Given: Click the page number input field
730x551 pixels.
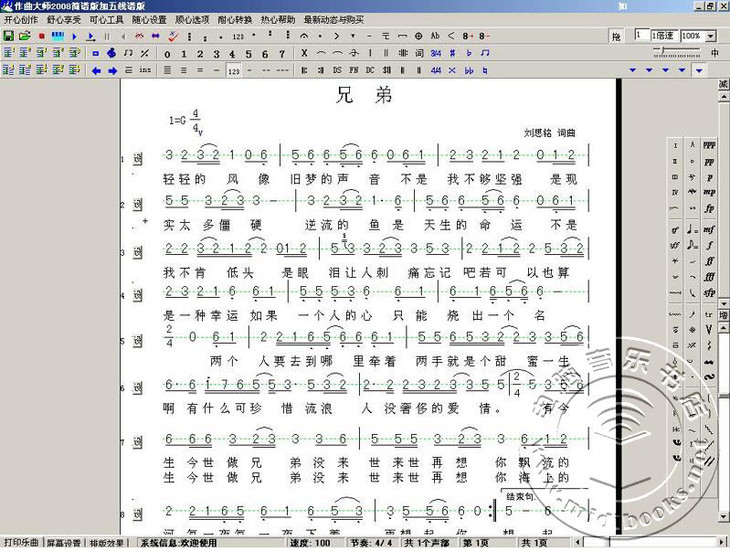Looking at the screenshot, I should point(642,35).
